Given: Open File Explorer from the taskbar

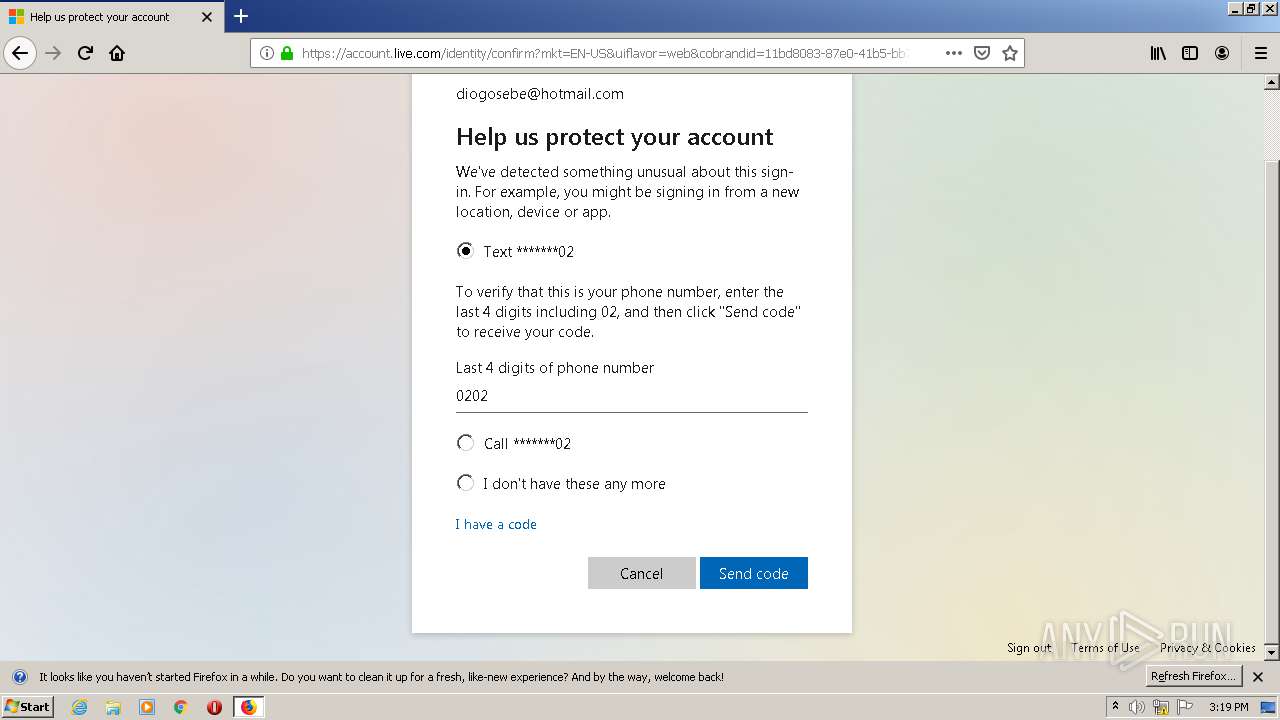Looking at the screenshot, I should (x=113, y=707).
